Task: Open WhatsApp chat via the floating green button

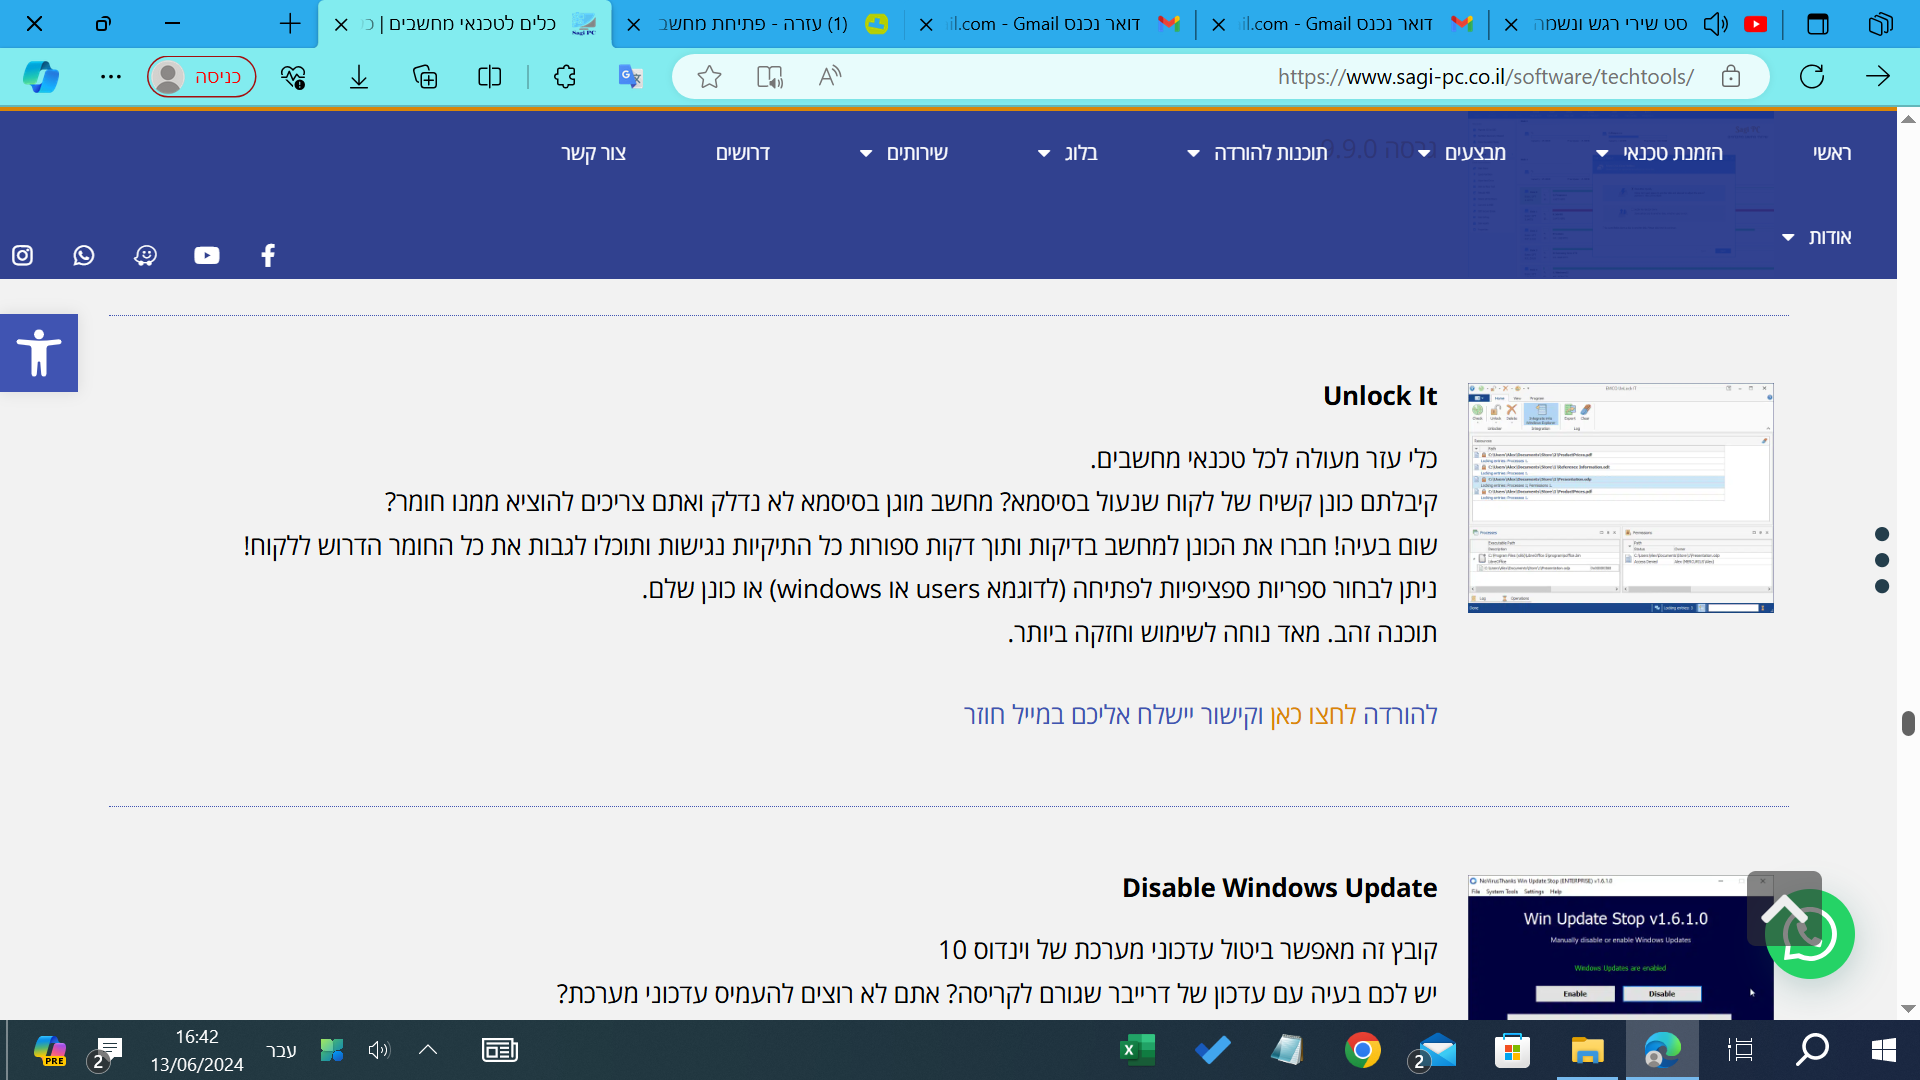Action: 1812,934
